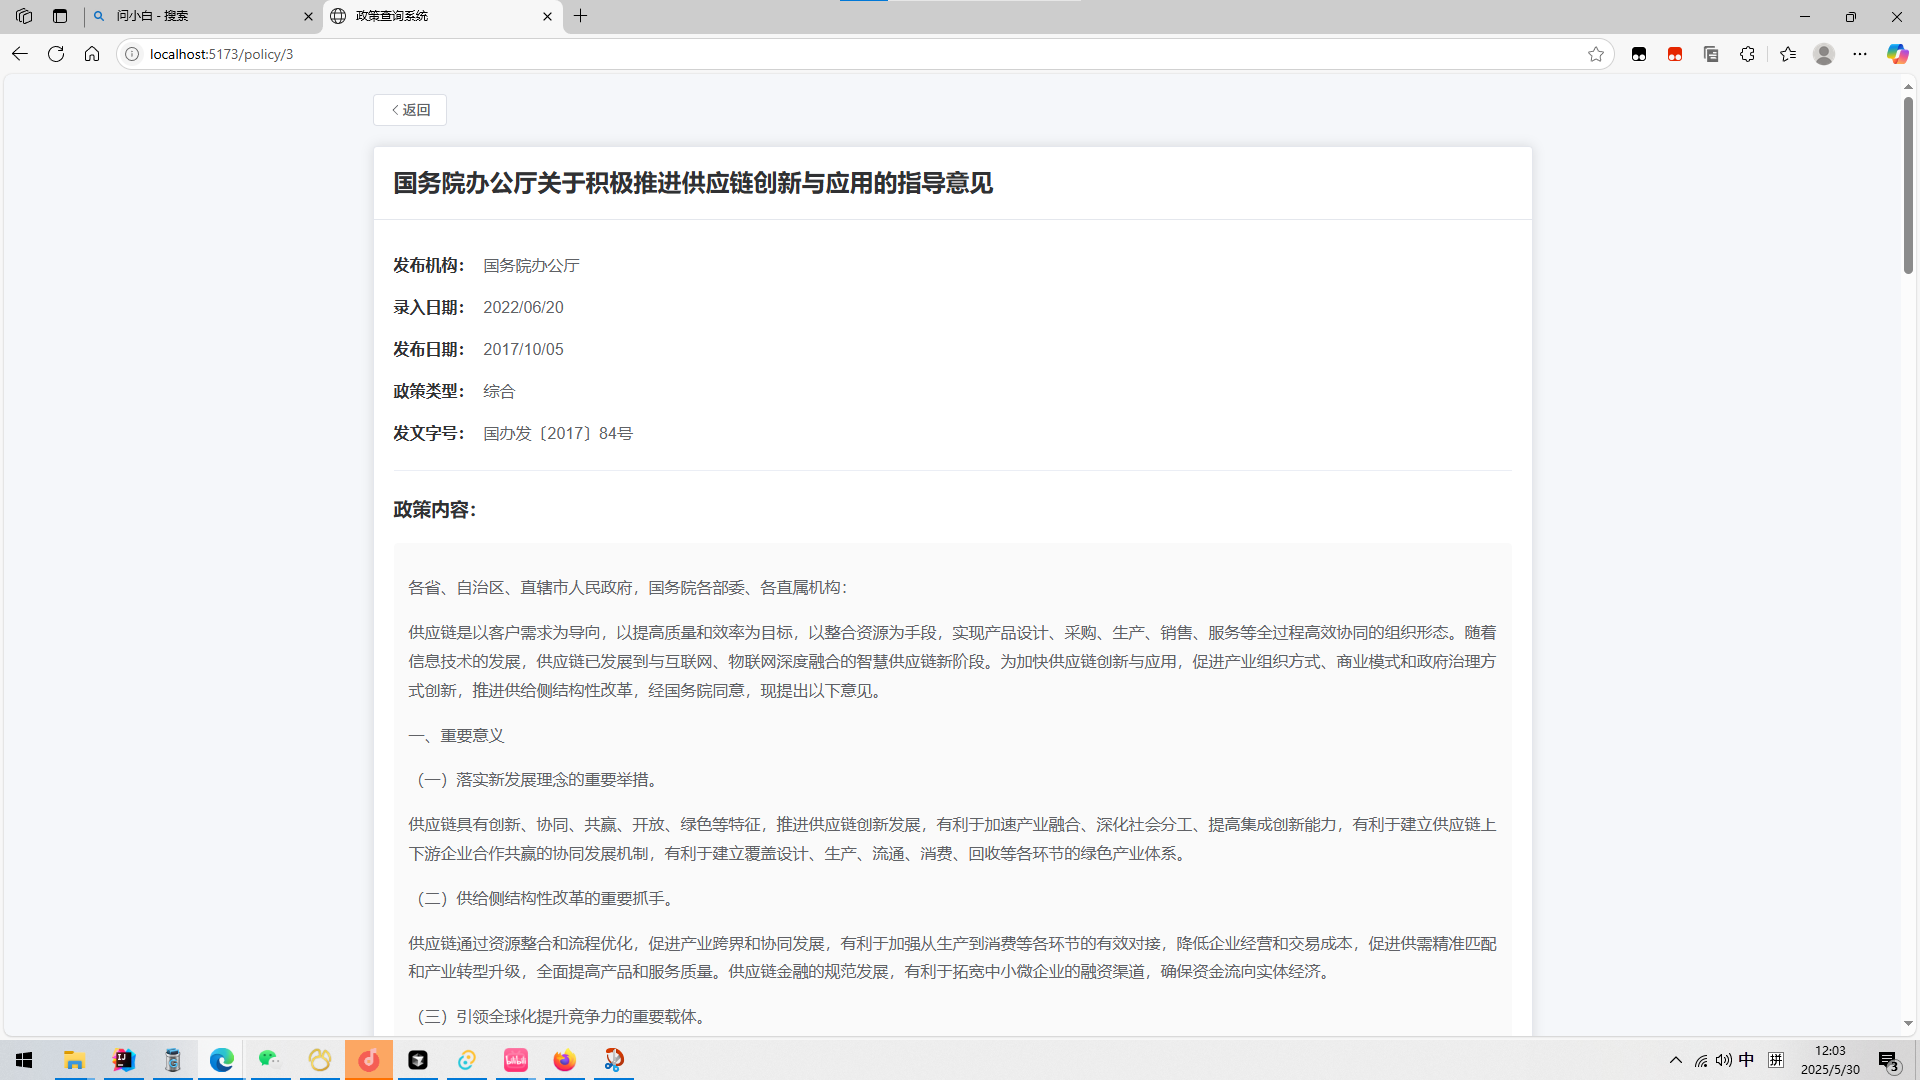Open the Copilot sidebar icon
The width and height of the screenshot is (1920, 1080).
point(1897,54)
